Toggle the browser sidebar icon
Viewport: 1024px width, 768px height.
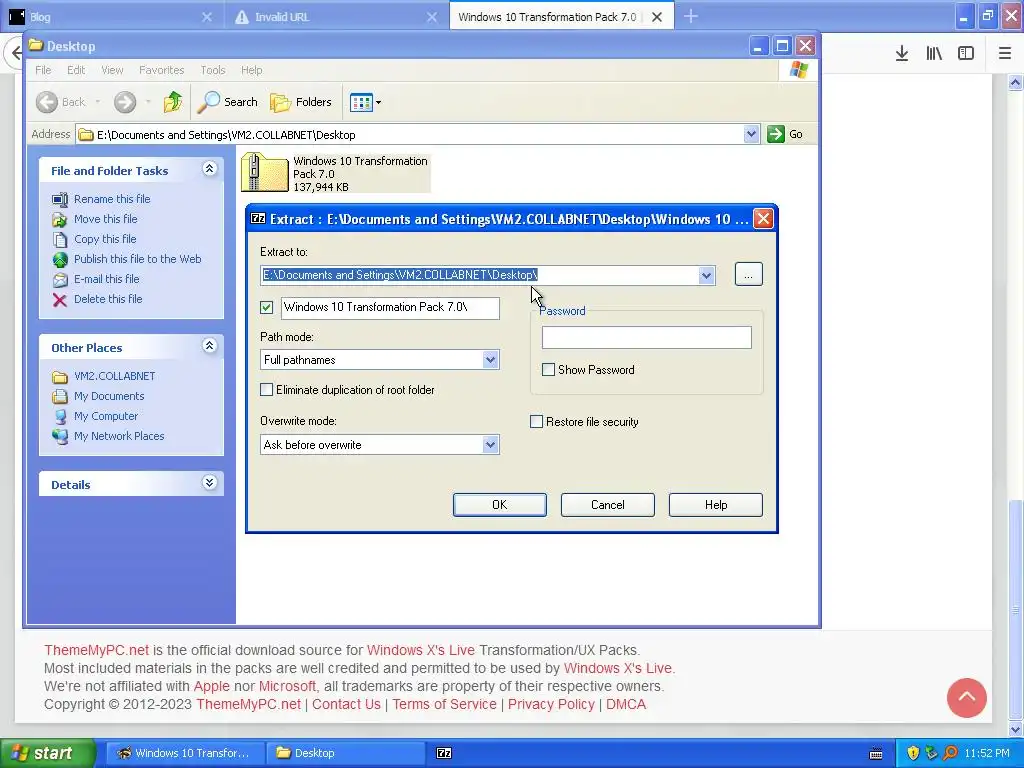[966, 54]
